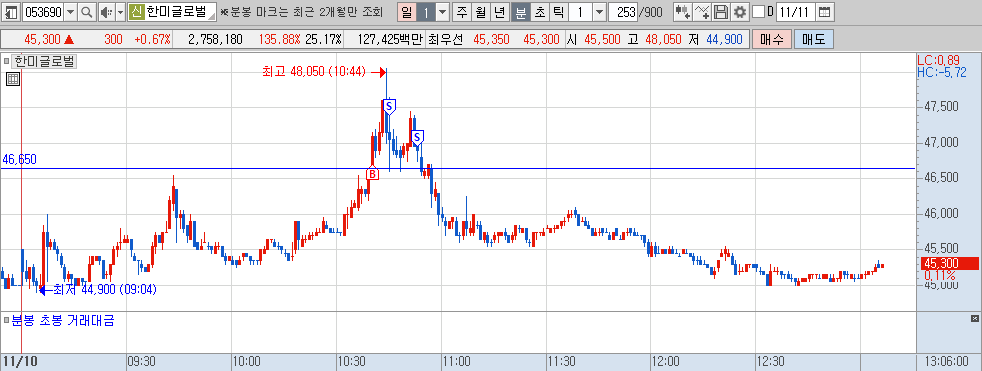Toggle the D checkbox

click(x=758, y=12)
